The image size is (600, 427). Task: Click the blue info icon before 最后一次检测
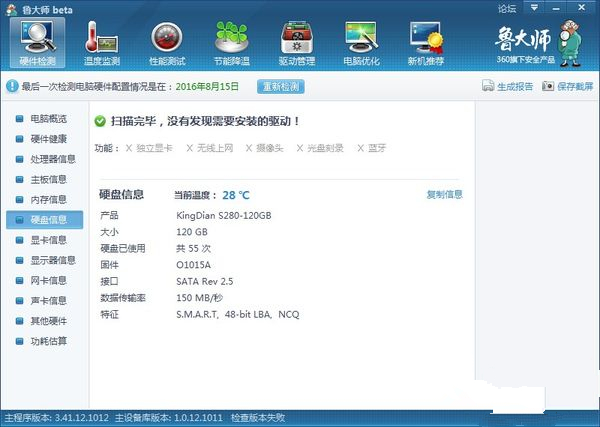12,86
